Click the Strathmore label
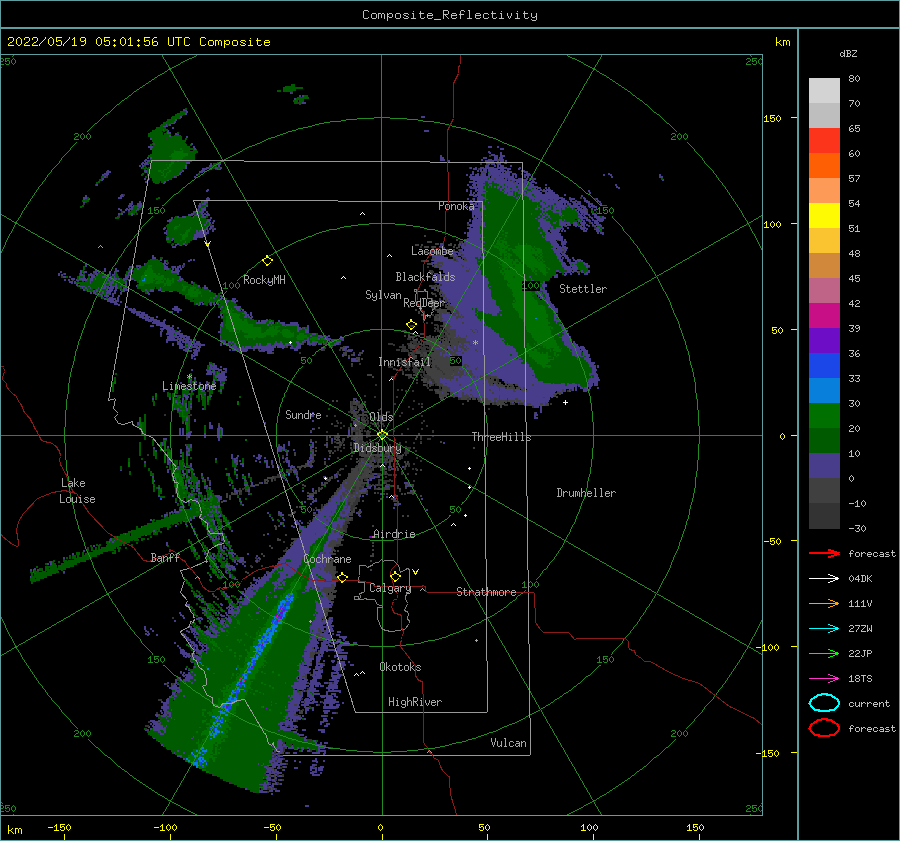Image resolution: width=900 pixels, height=841 pixels. click(486, 592)
